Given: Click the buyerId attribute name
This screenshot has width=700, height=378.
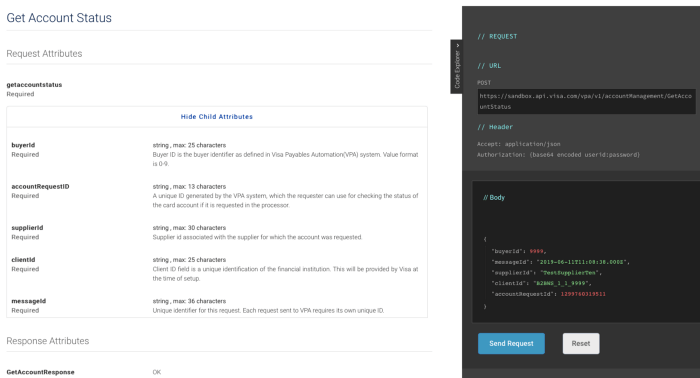Looking at the screenshot, I should [x=23, y=145].
